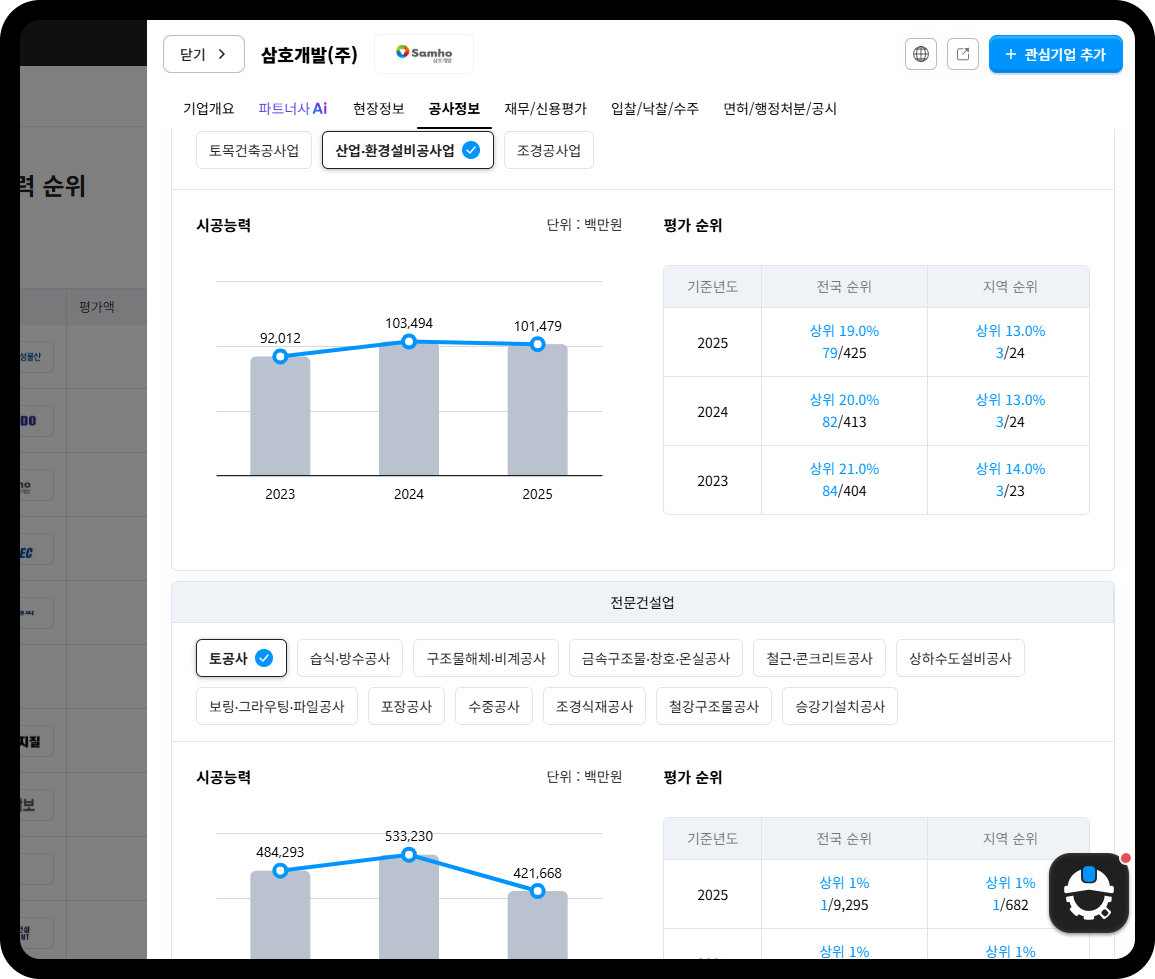Select the 철강구조물공사 option
The image size is (1155, 979).
714,706
